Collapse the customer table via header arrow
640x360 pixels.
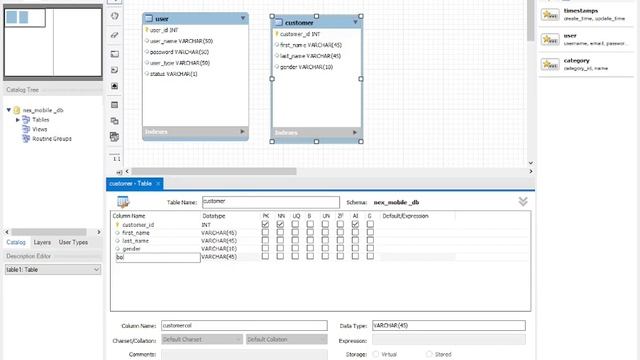(355, 22)
